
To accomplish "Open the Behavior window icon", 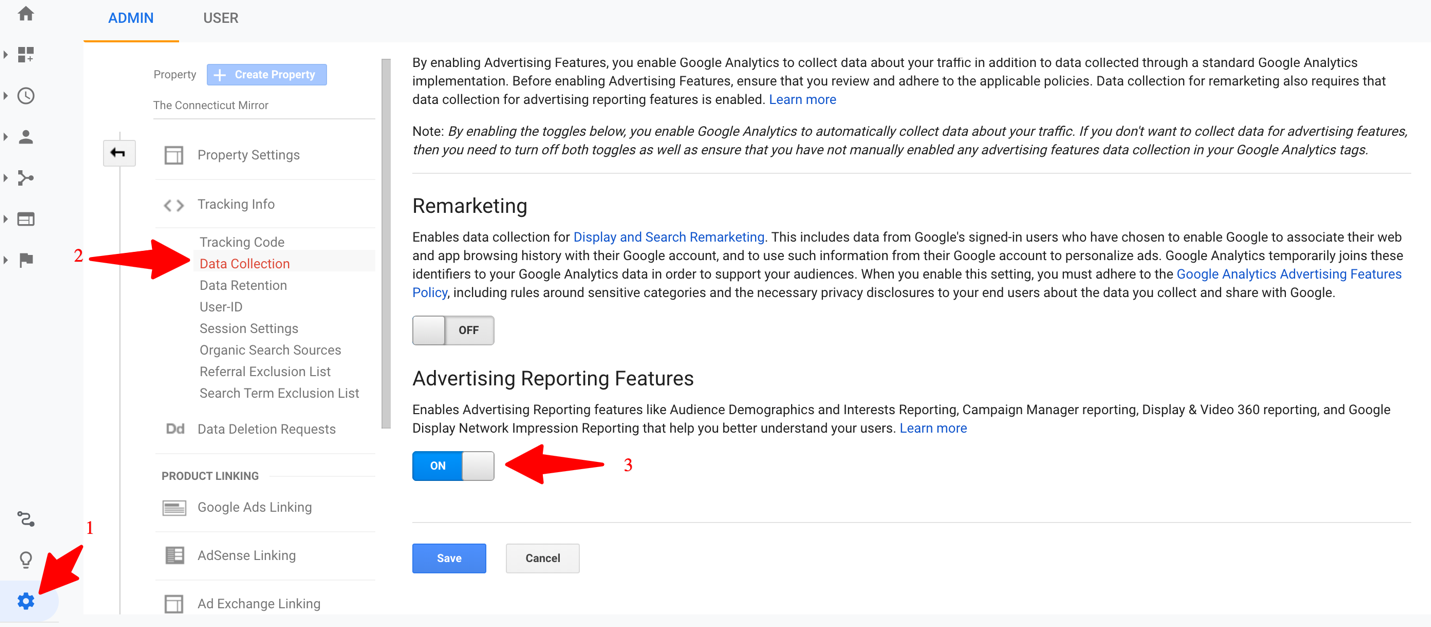I will click(x=26, y=219).
